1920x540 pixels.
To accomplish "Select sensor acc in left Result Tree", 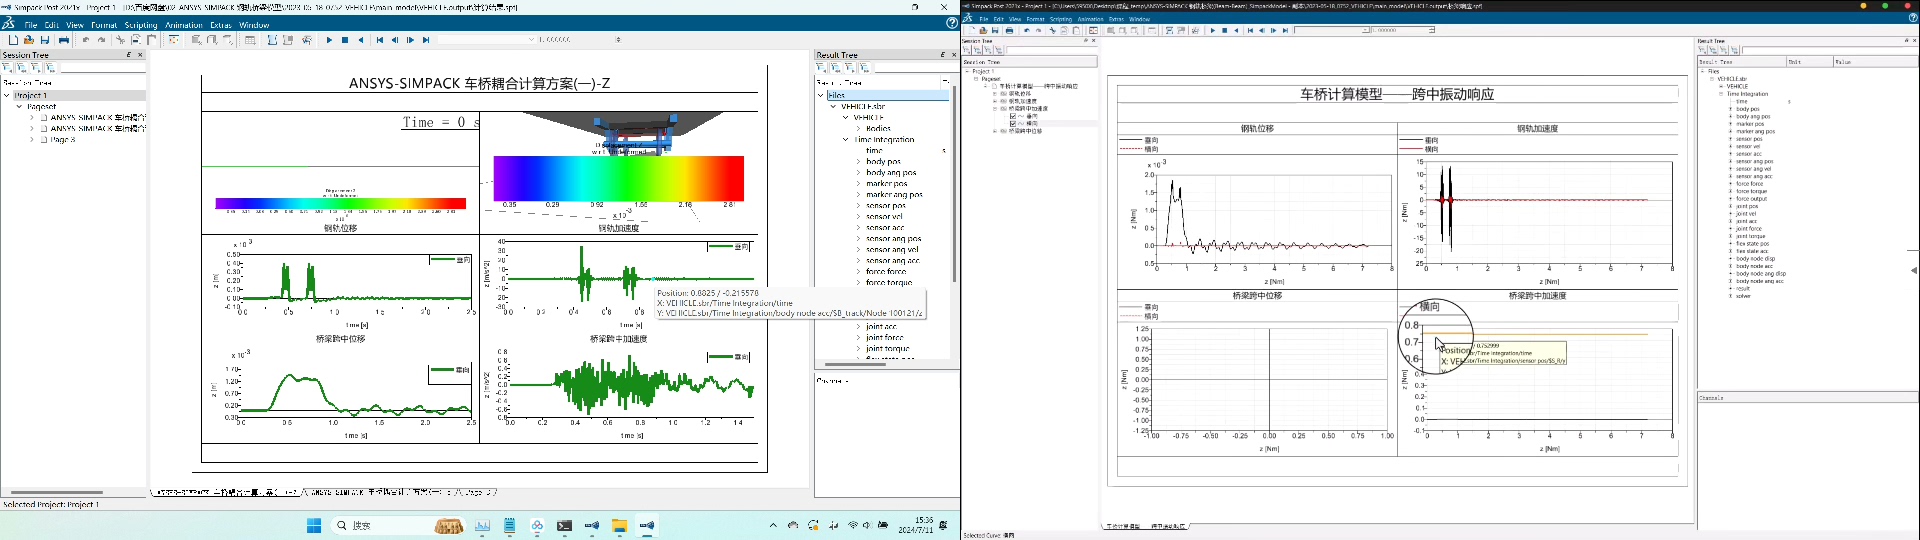I will click(885, 228).
